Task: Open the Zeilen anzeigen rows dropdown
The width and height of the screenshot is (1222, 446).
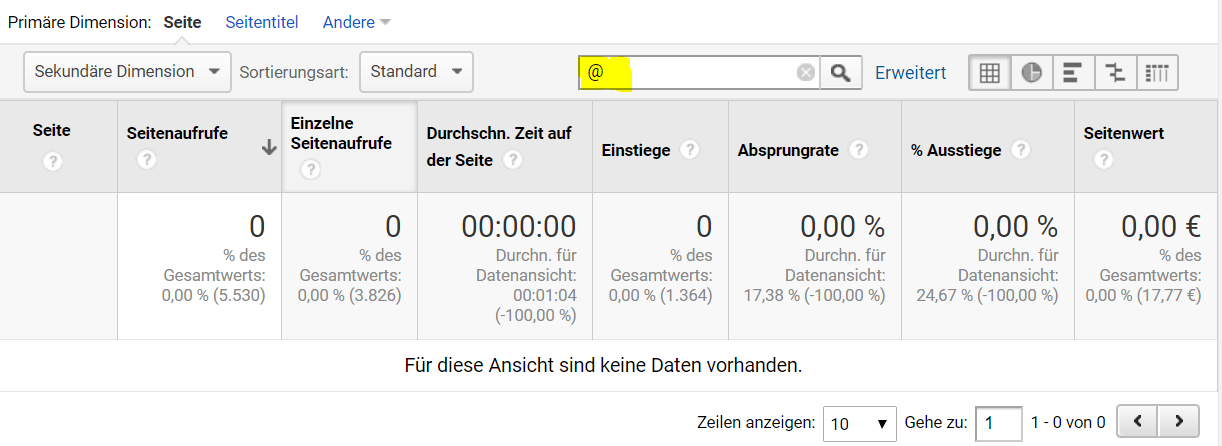Action: point(859,423)
